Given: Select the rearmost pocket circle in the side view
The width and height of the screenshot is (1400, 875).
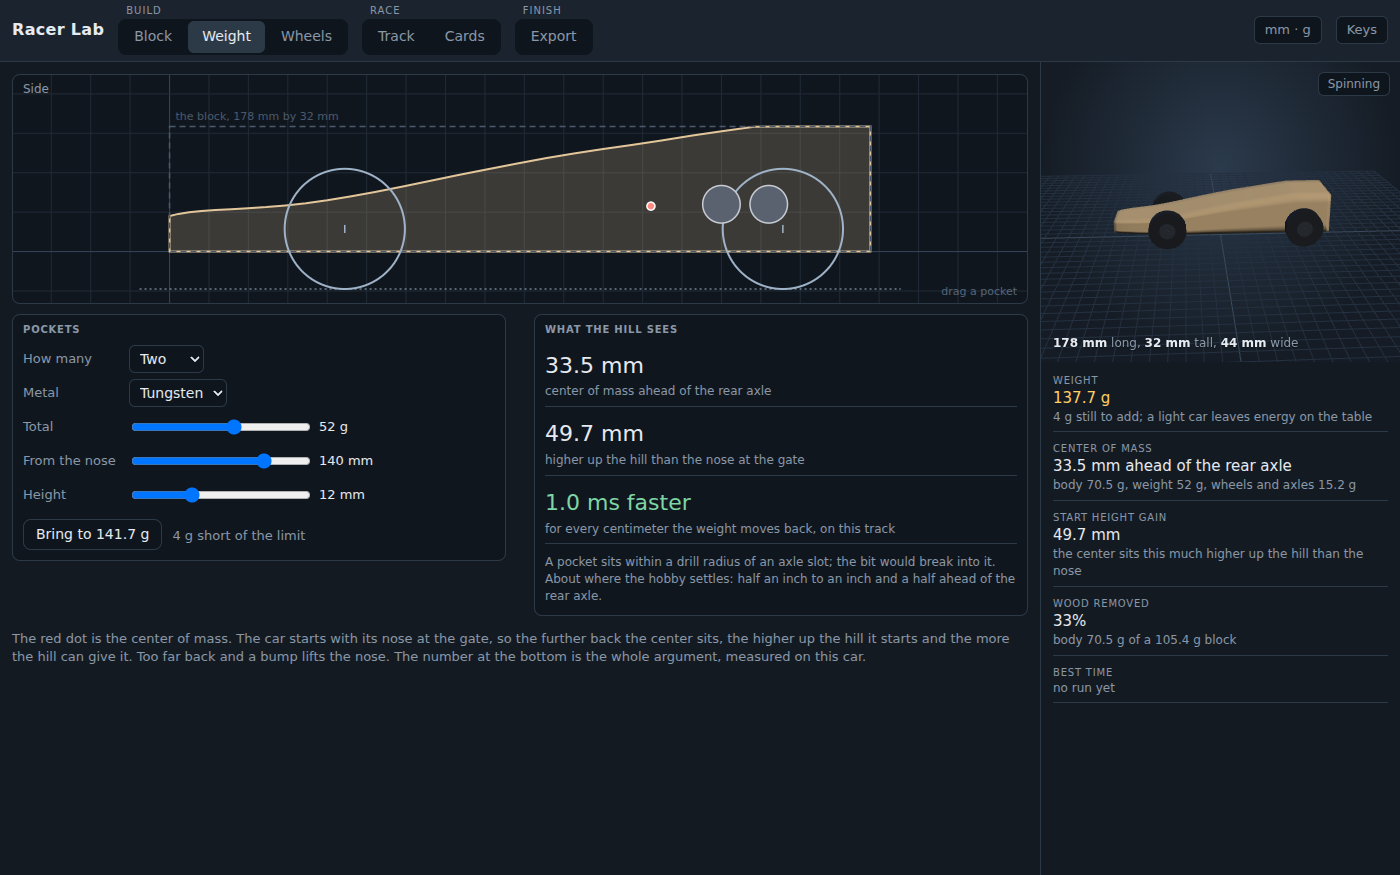Looking at the screenshot, I should [769, 204].
